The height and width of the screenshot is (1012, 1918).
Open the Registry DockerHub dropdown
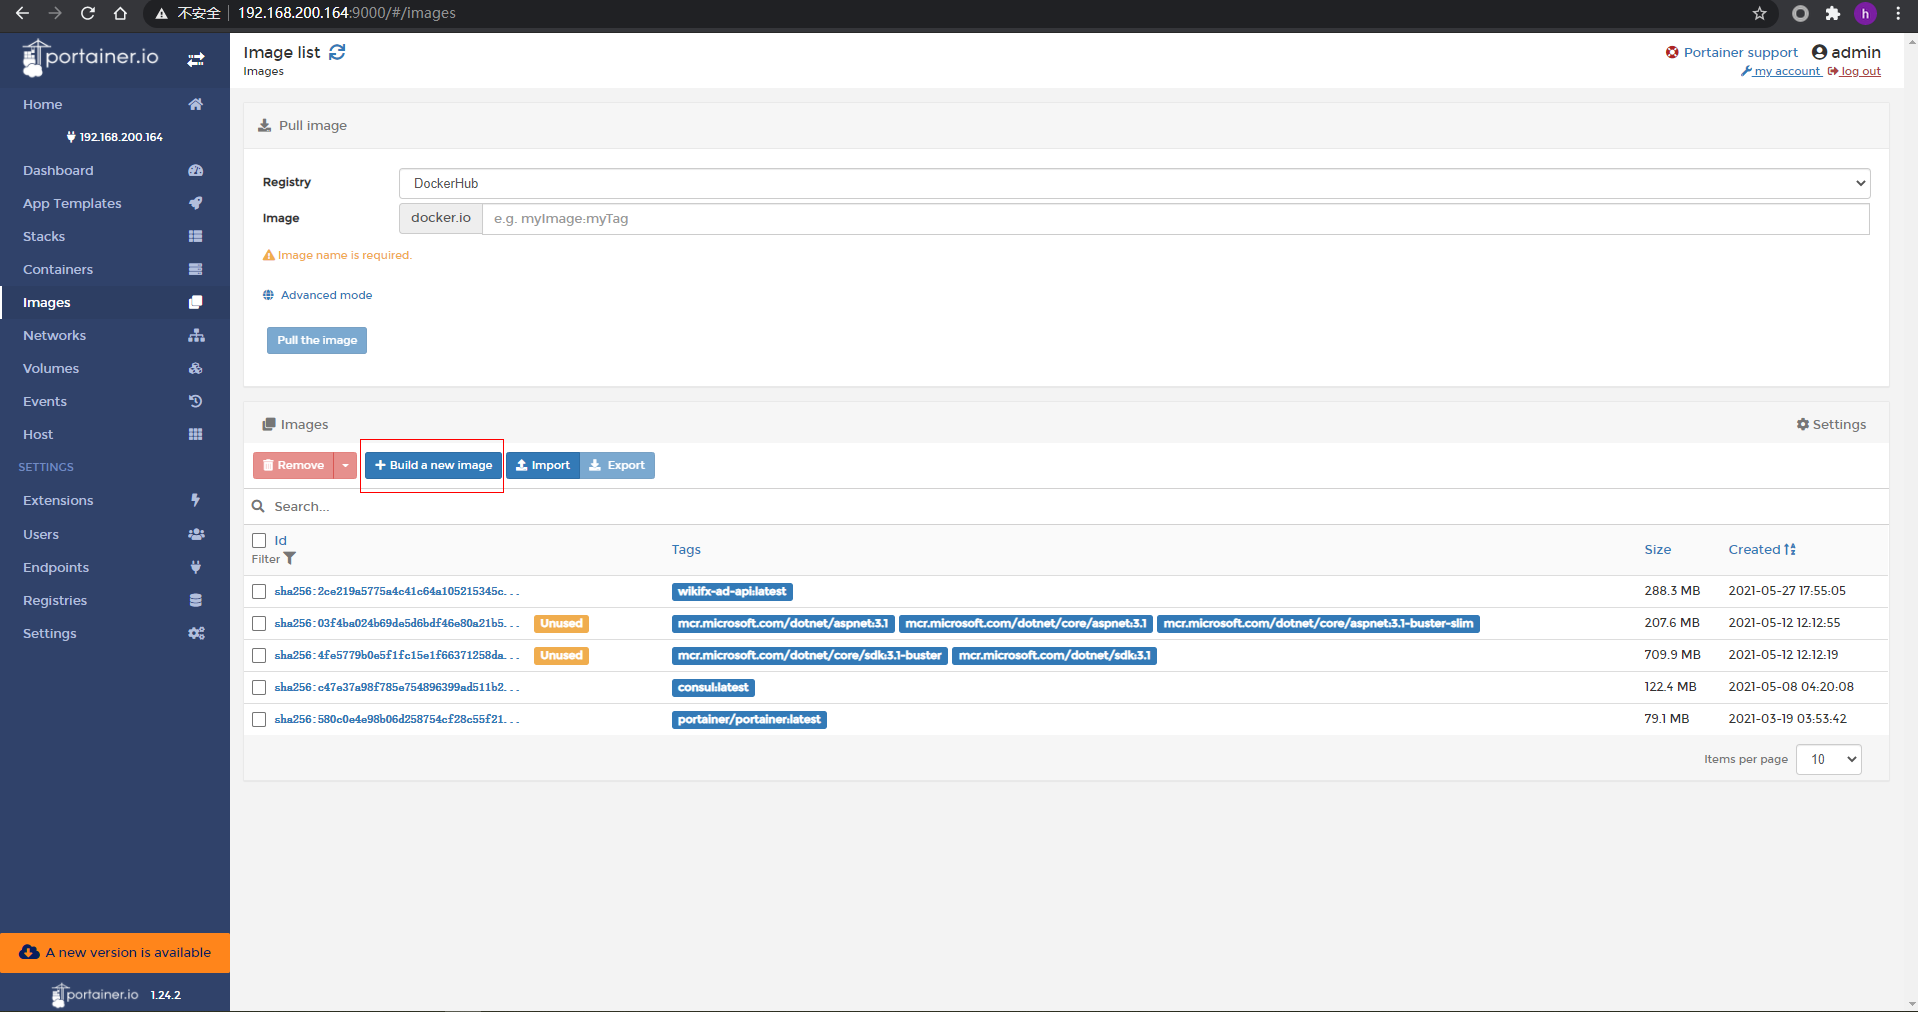click(x=1134, y=183)
